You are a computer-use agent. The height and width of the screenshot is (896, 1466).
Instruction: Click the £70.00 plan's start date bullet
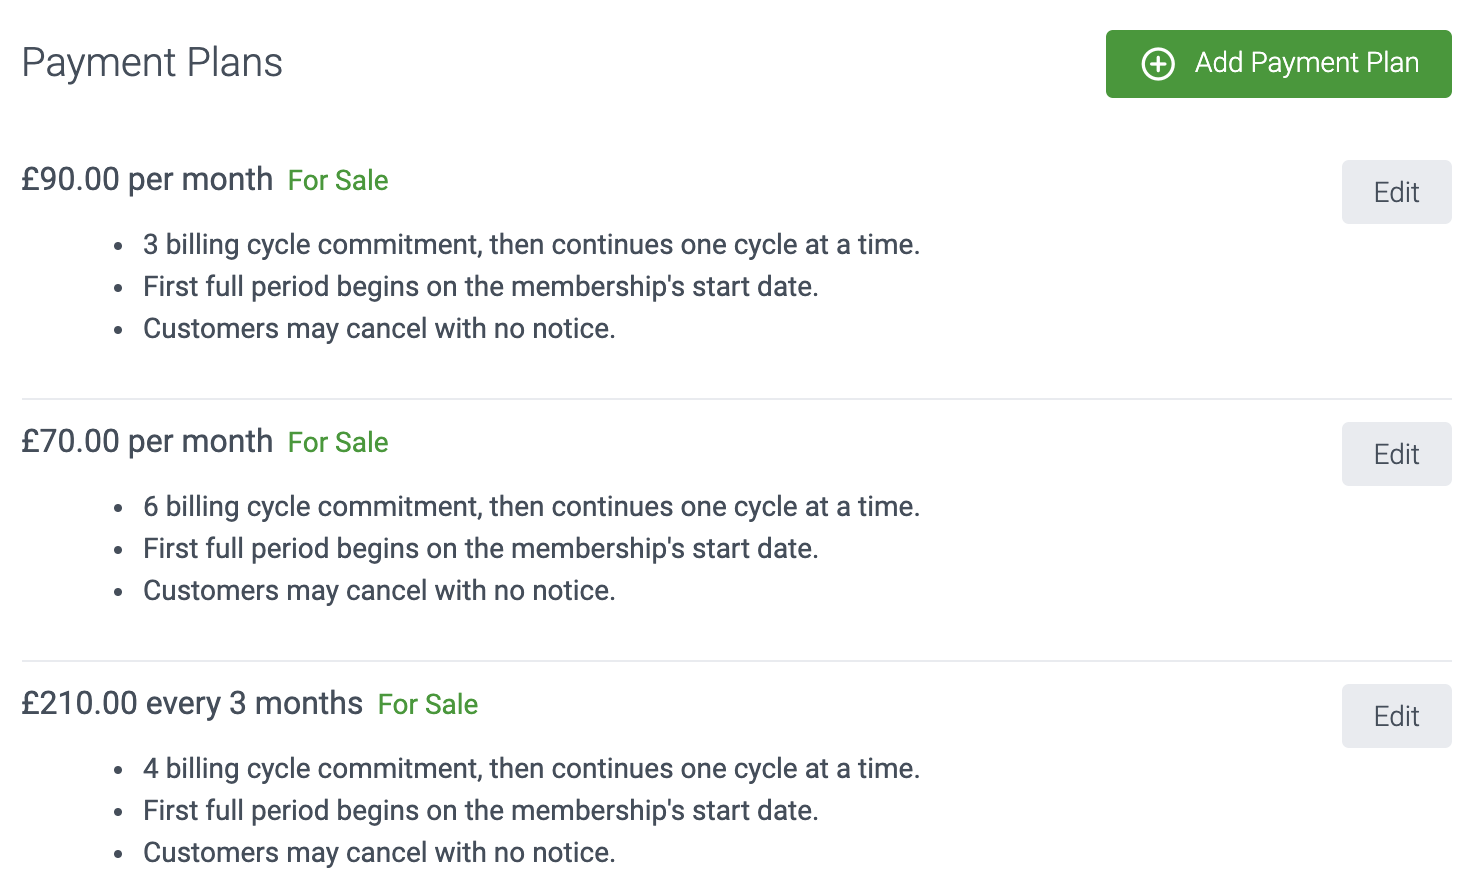click(x=481, y=549)
